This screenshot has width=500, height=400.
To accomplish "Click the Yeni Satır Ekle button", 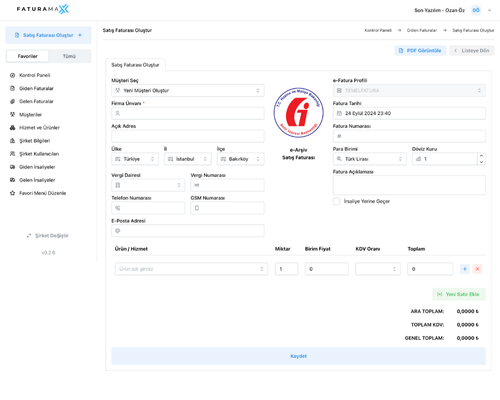I will tap(459, 294).
